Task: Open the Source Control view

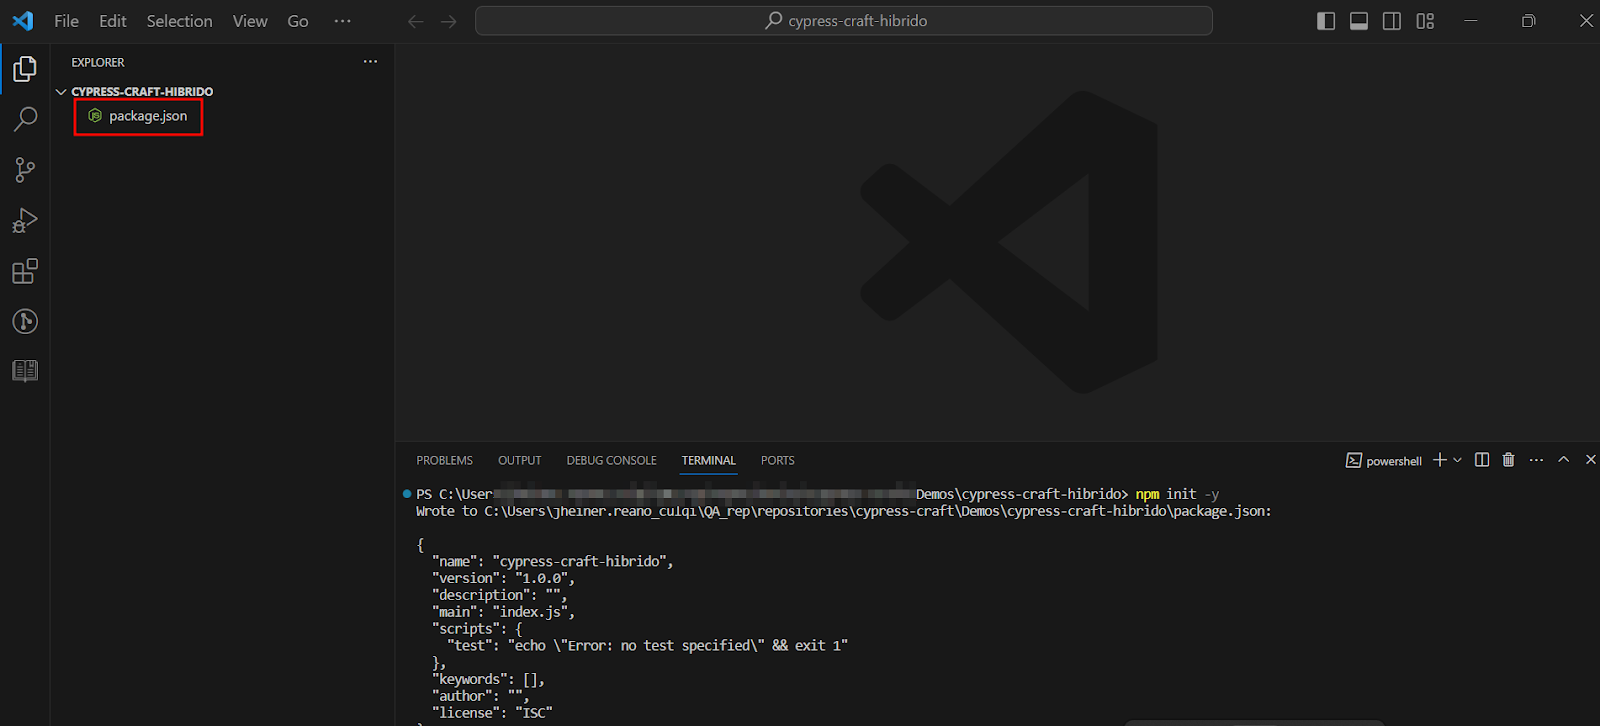Action: (x=25, y=170)
